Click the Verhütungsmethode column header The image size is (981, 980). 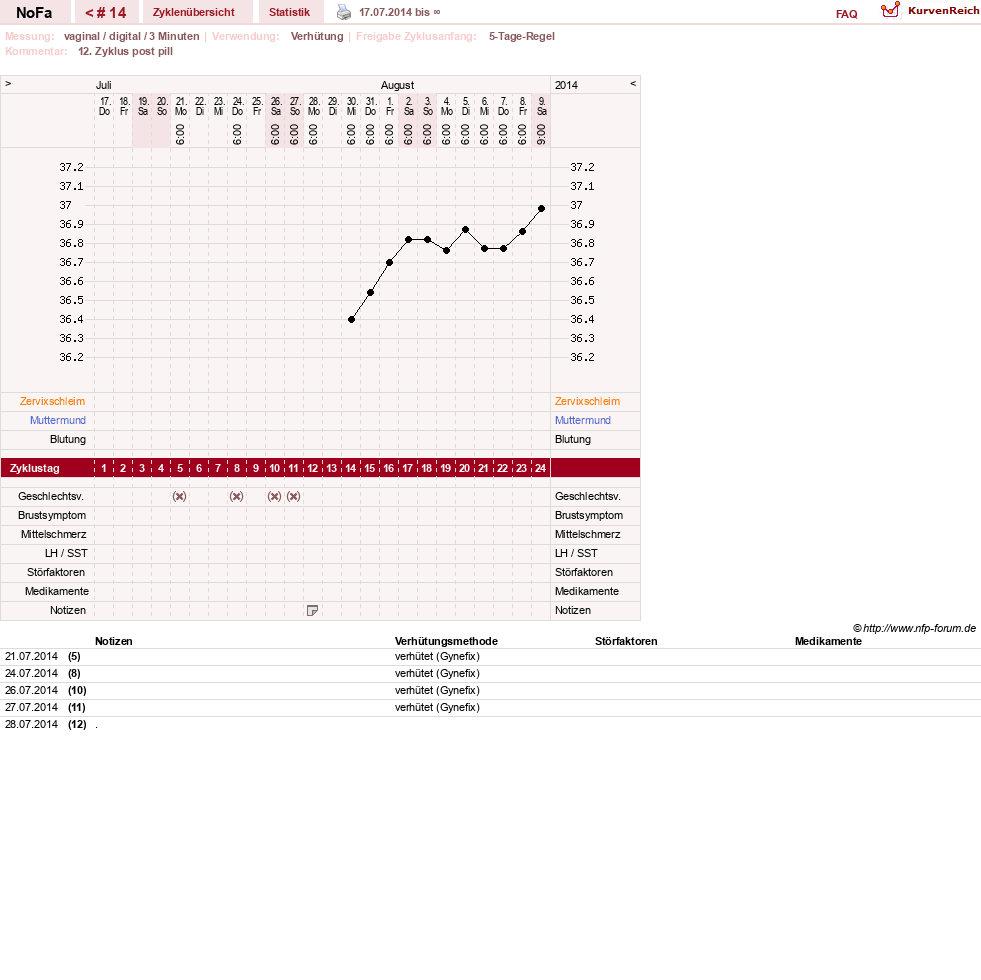point(446,641)
